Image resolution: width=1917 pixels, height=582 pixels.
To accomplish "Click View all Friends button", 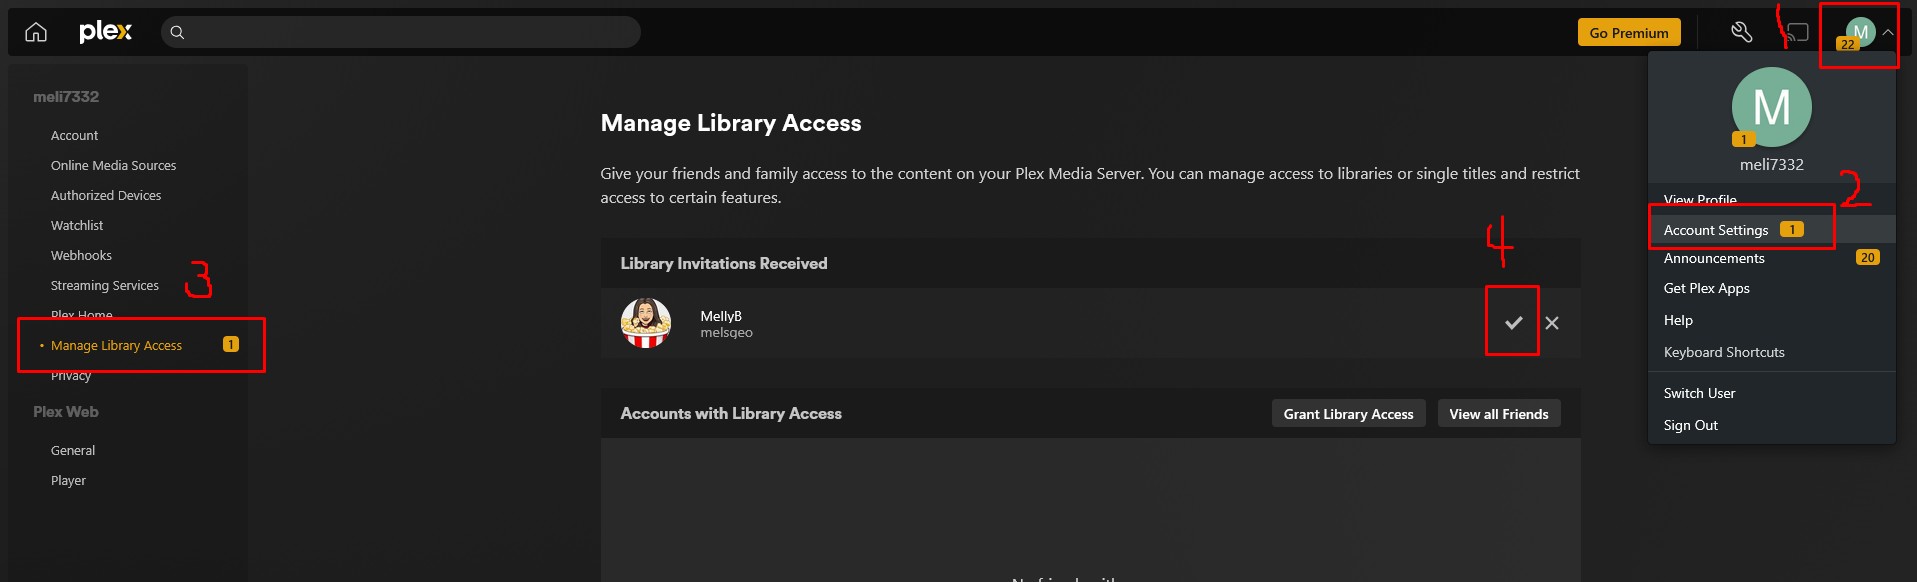I will click(x=1499, y=413).
